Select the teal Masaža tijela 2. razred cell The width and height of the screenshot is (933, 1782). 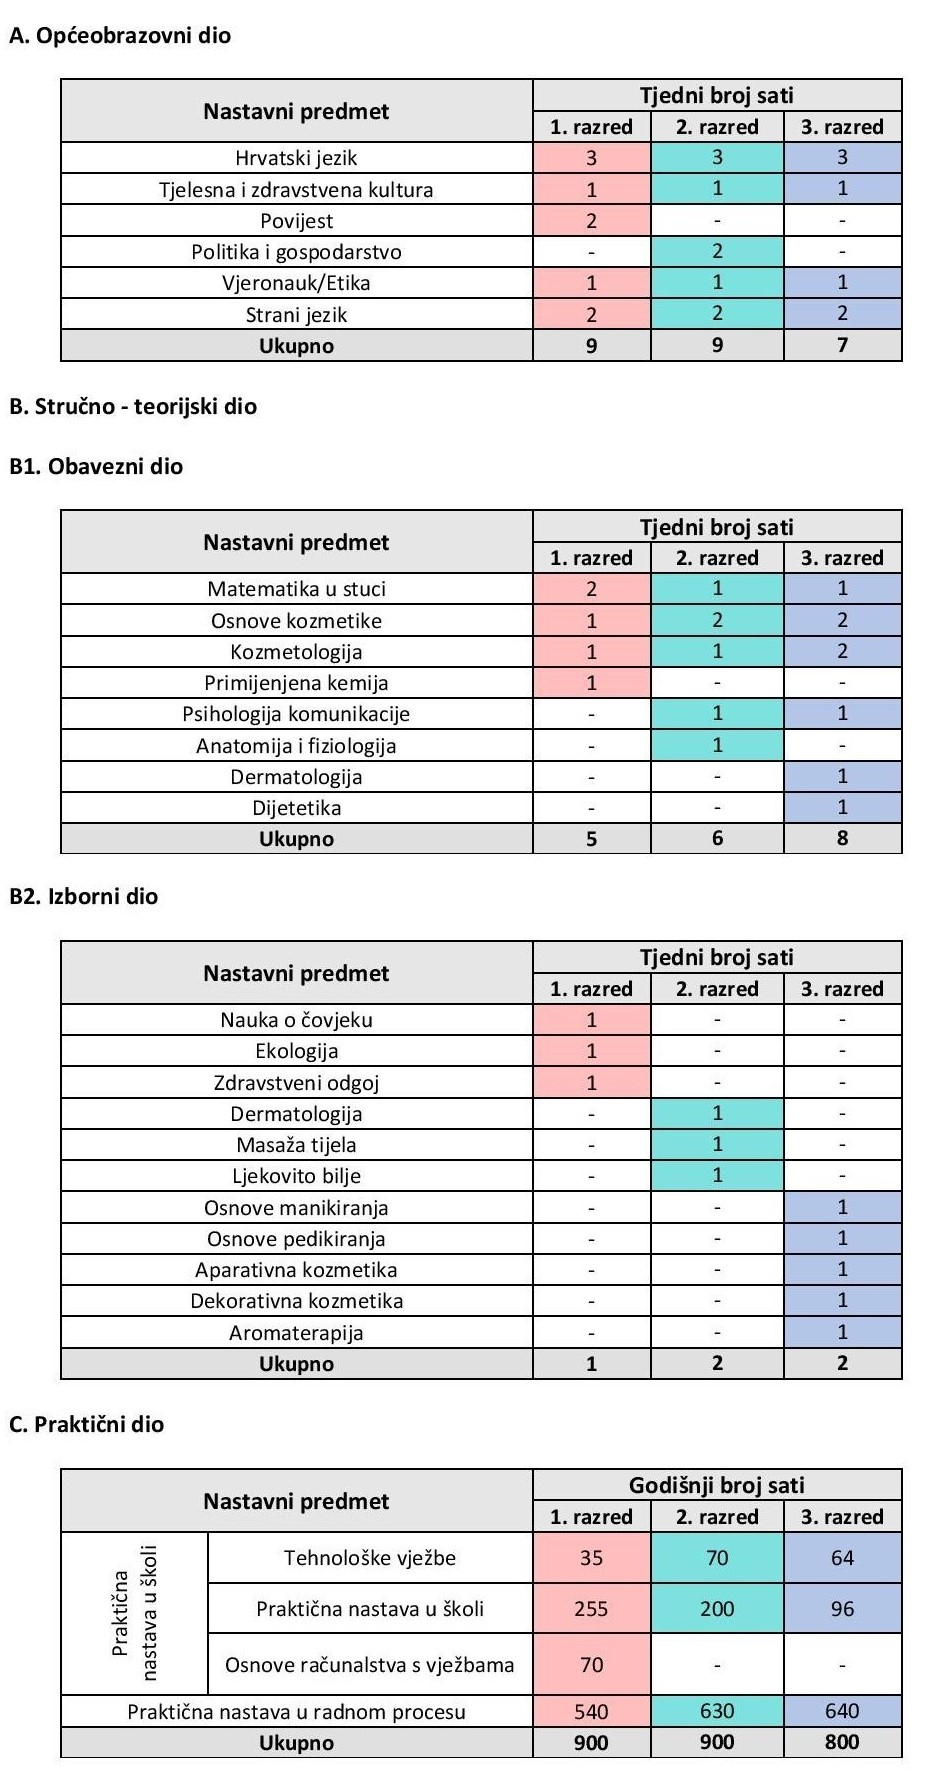[x=717, y=1145]
